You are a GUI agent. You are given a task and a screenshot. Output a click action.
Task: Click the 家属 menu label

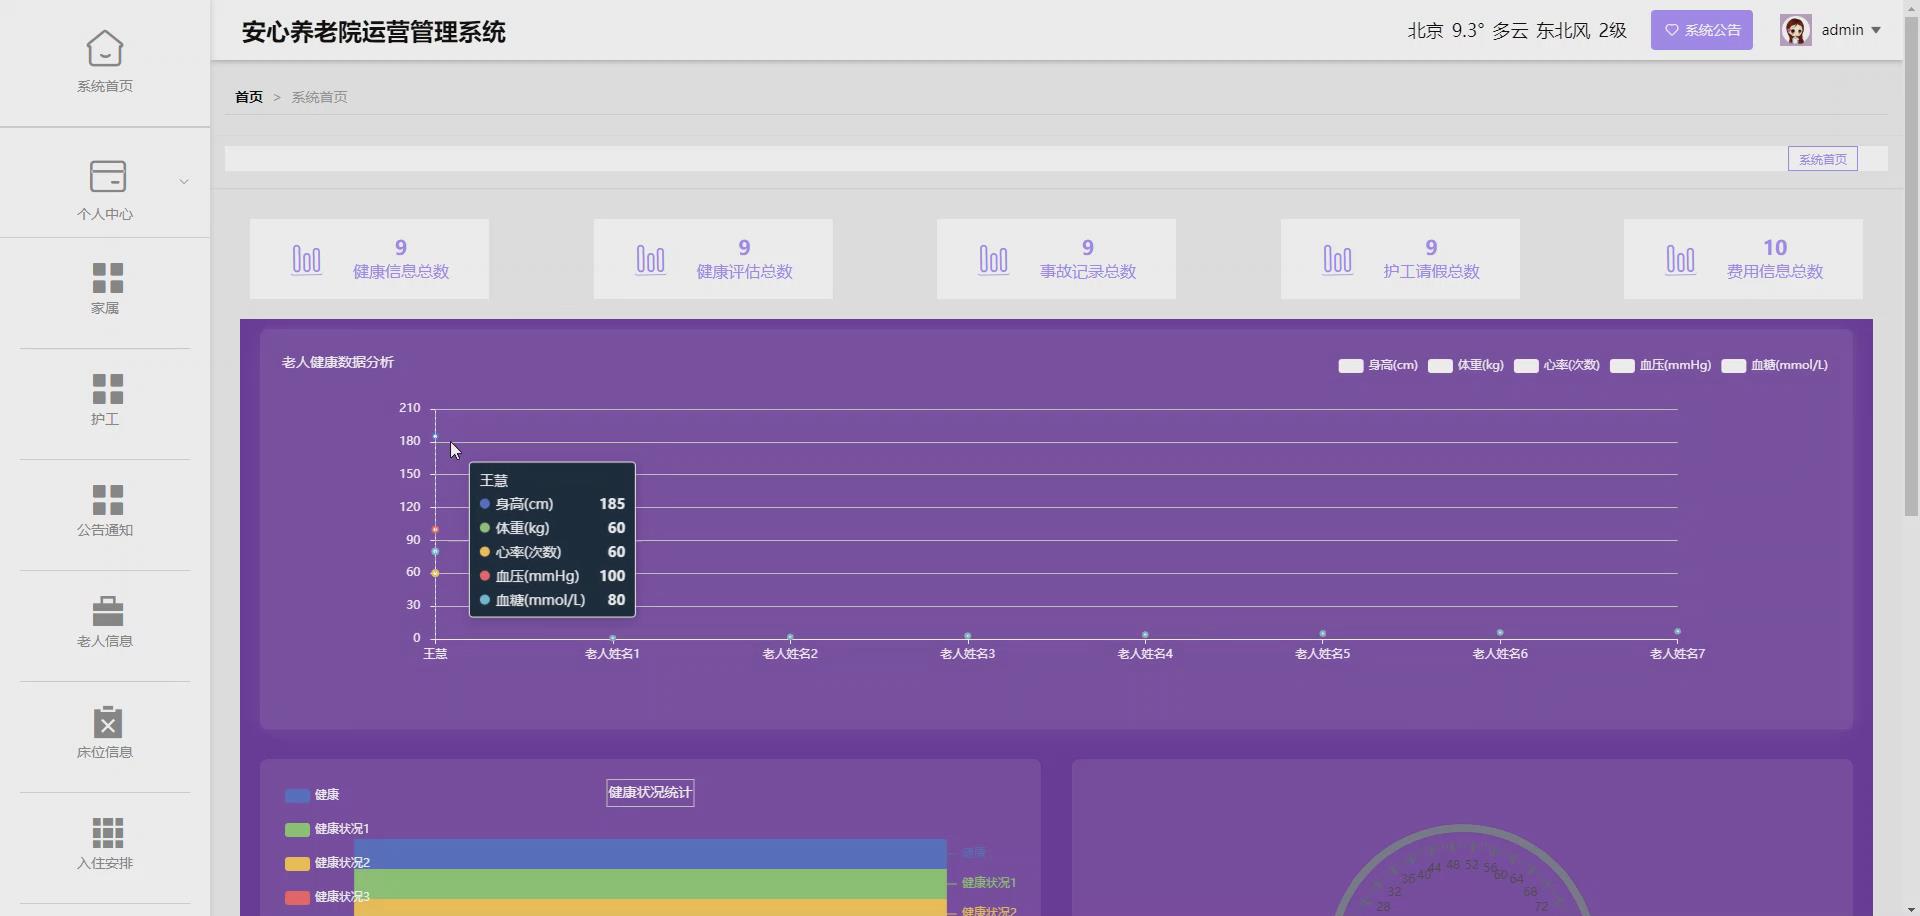(x=105, y=308)
